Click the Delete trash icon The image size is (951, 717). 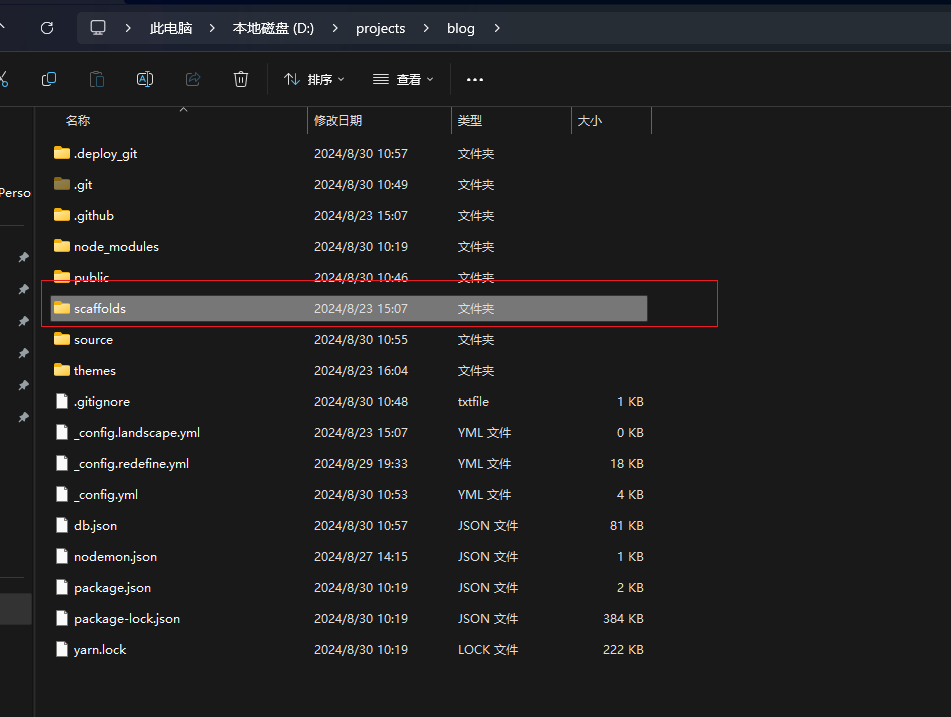pyautogui.click(x=241, y=79)
